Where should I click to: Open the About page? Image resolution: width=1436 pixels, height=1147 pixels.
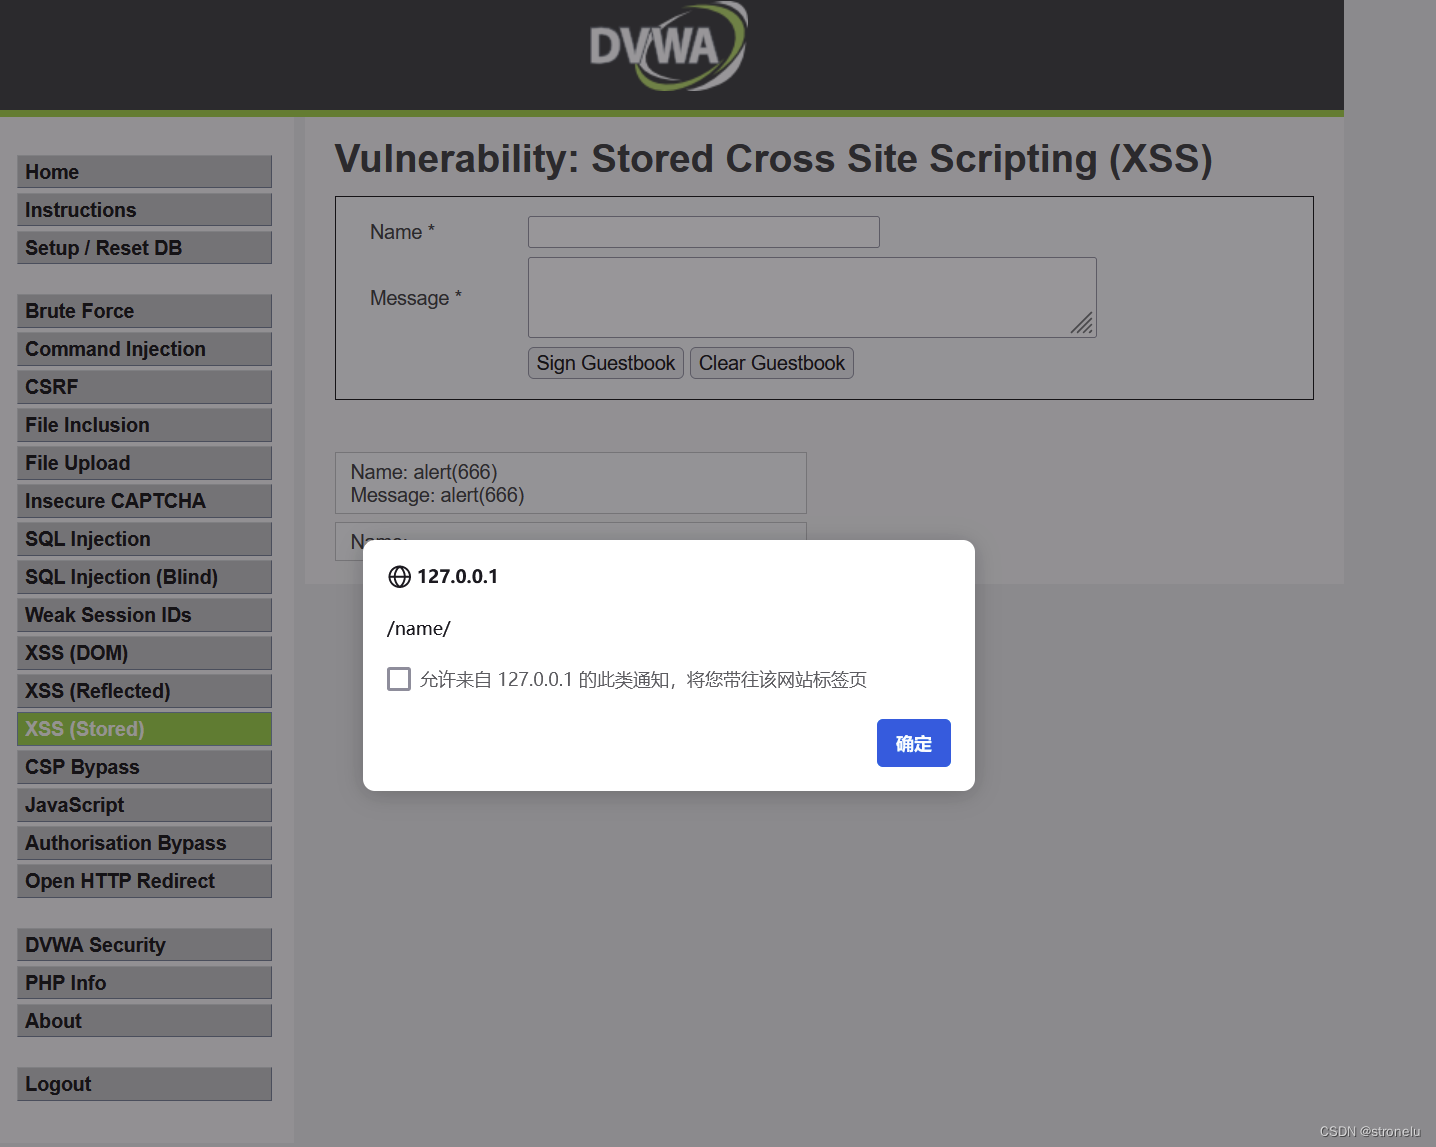(144, 1021)
